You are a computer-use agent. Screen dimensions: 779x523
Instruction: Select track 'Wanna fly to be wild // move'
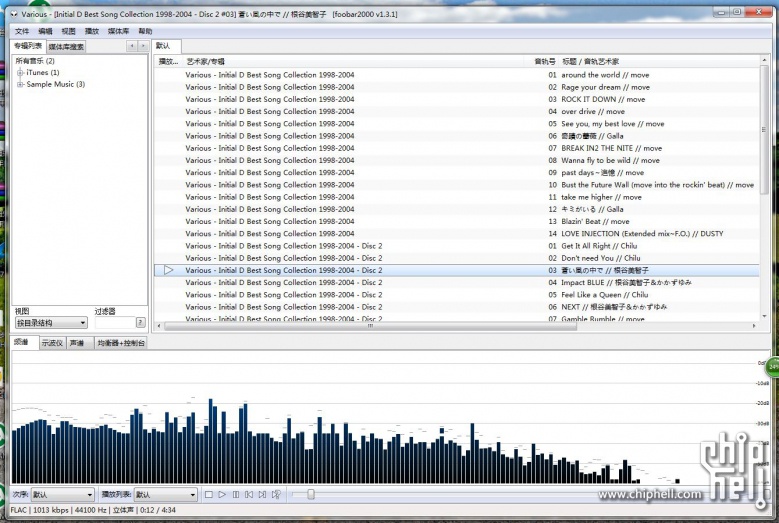[457, 160]
